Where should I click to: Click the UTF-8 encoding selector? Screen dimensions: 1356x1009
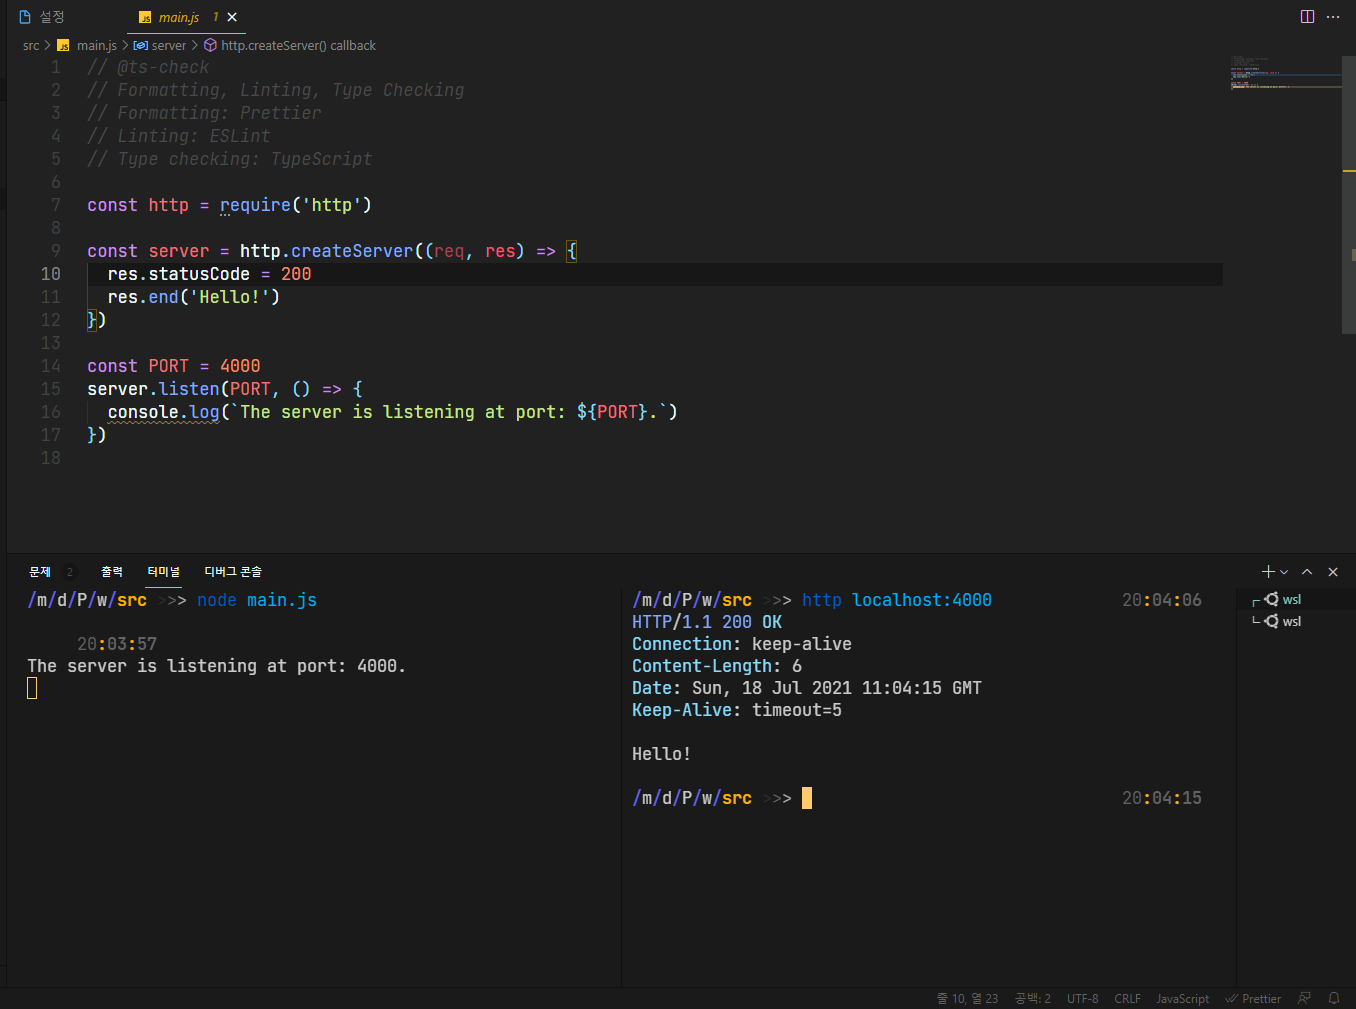click(1082, 998)
